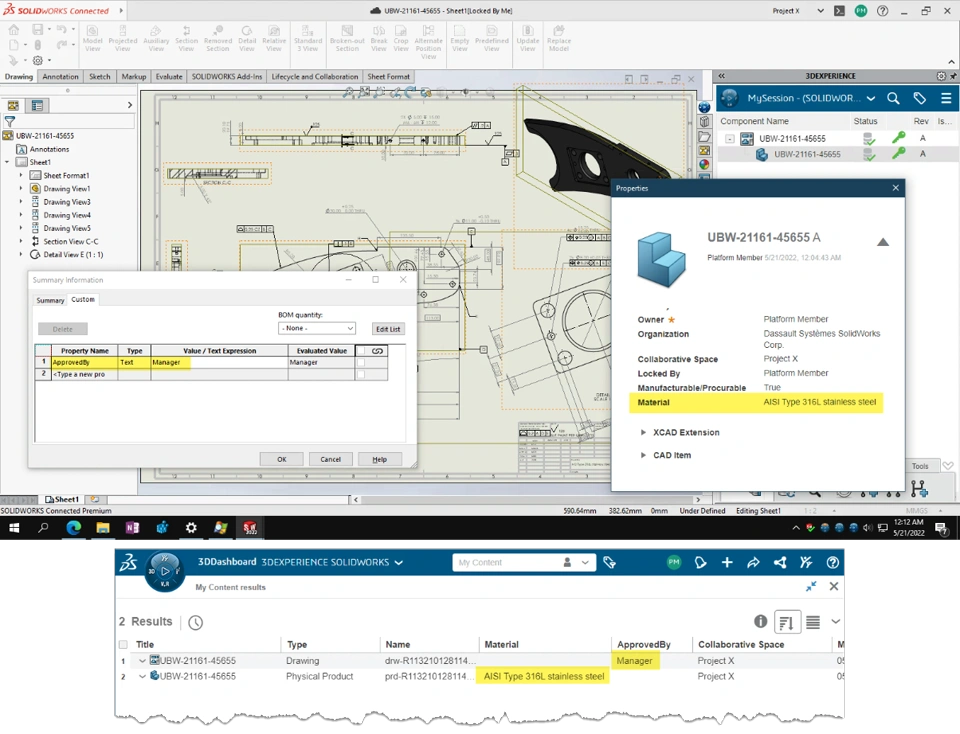Click the Model View toolbar icon

coord(92,38)
